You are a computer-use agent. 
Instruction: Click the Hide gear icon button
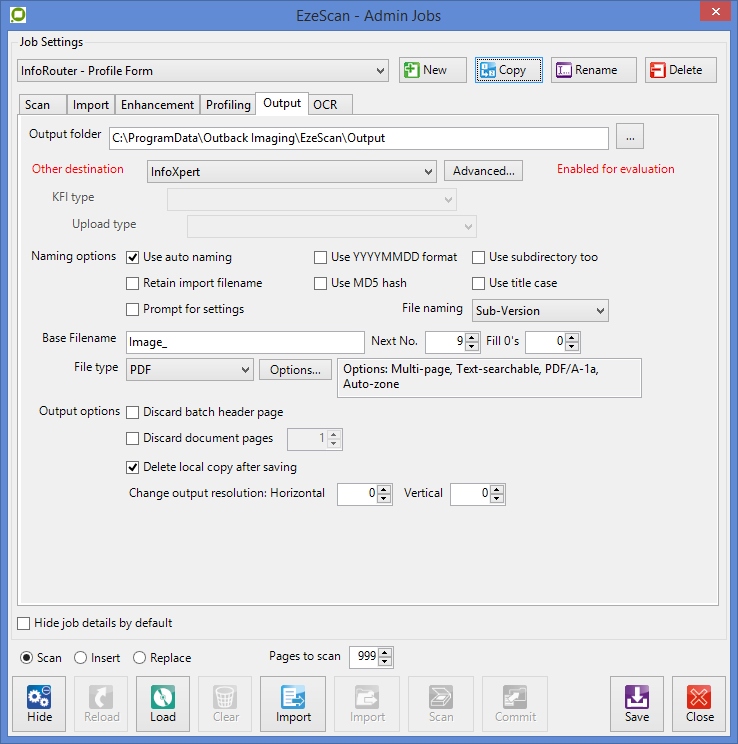pyautogui.click(x=40, y=704)
